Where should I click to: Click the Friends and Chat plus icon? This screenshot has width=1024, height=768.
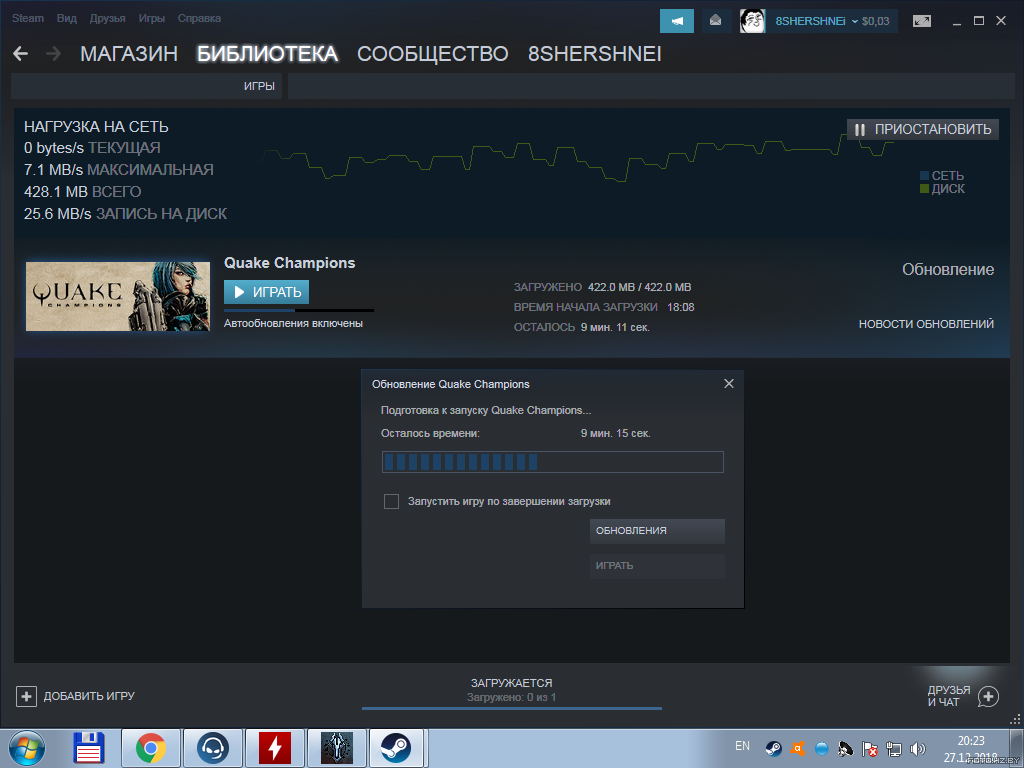click(988, 696)
